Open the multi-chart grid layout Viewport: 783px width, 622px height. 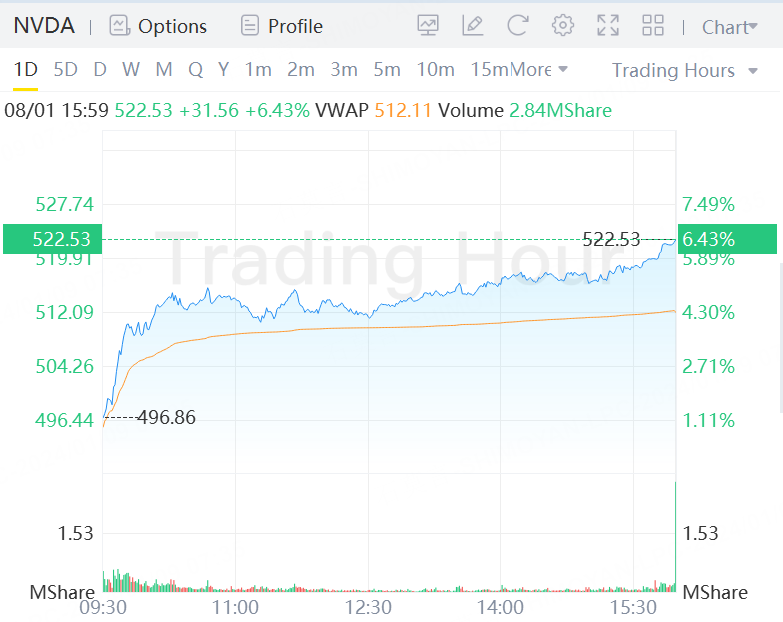(653, 26)
